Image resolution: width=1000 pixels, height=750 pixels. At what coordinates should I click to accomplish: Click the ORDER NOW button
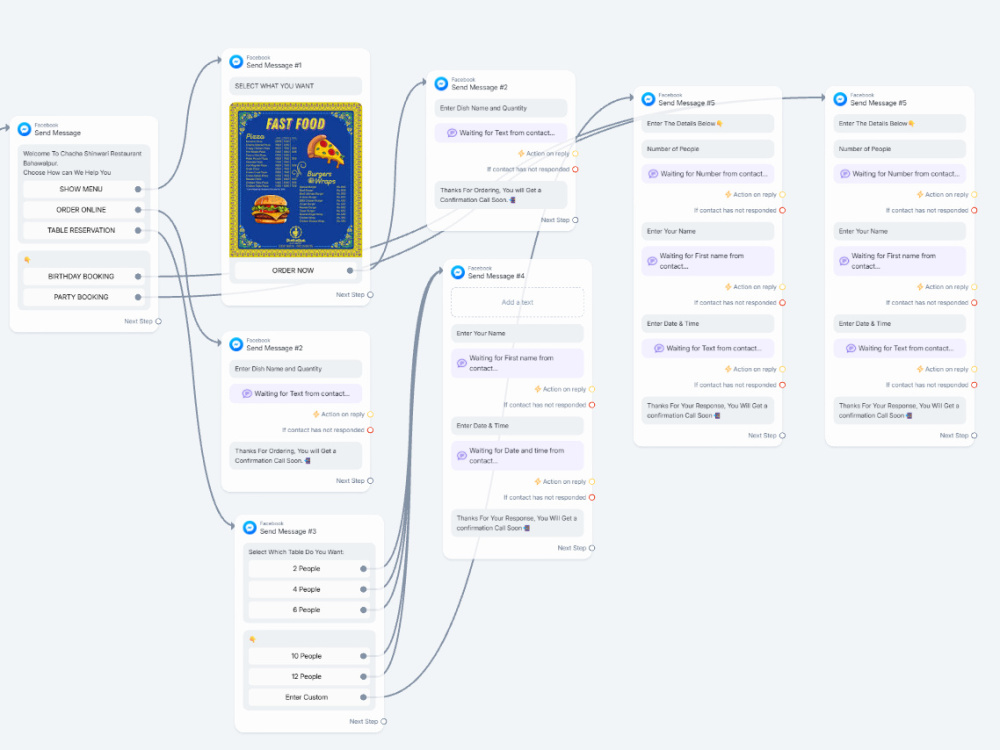(x=295, y=270)
